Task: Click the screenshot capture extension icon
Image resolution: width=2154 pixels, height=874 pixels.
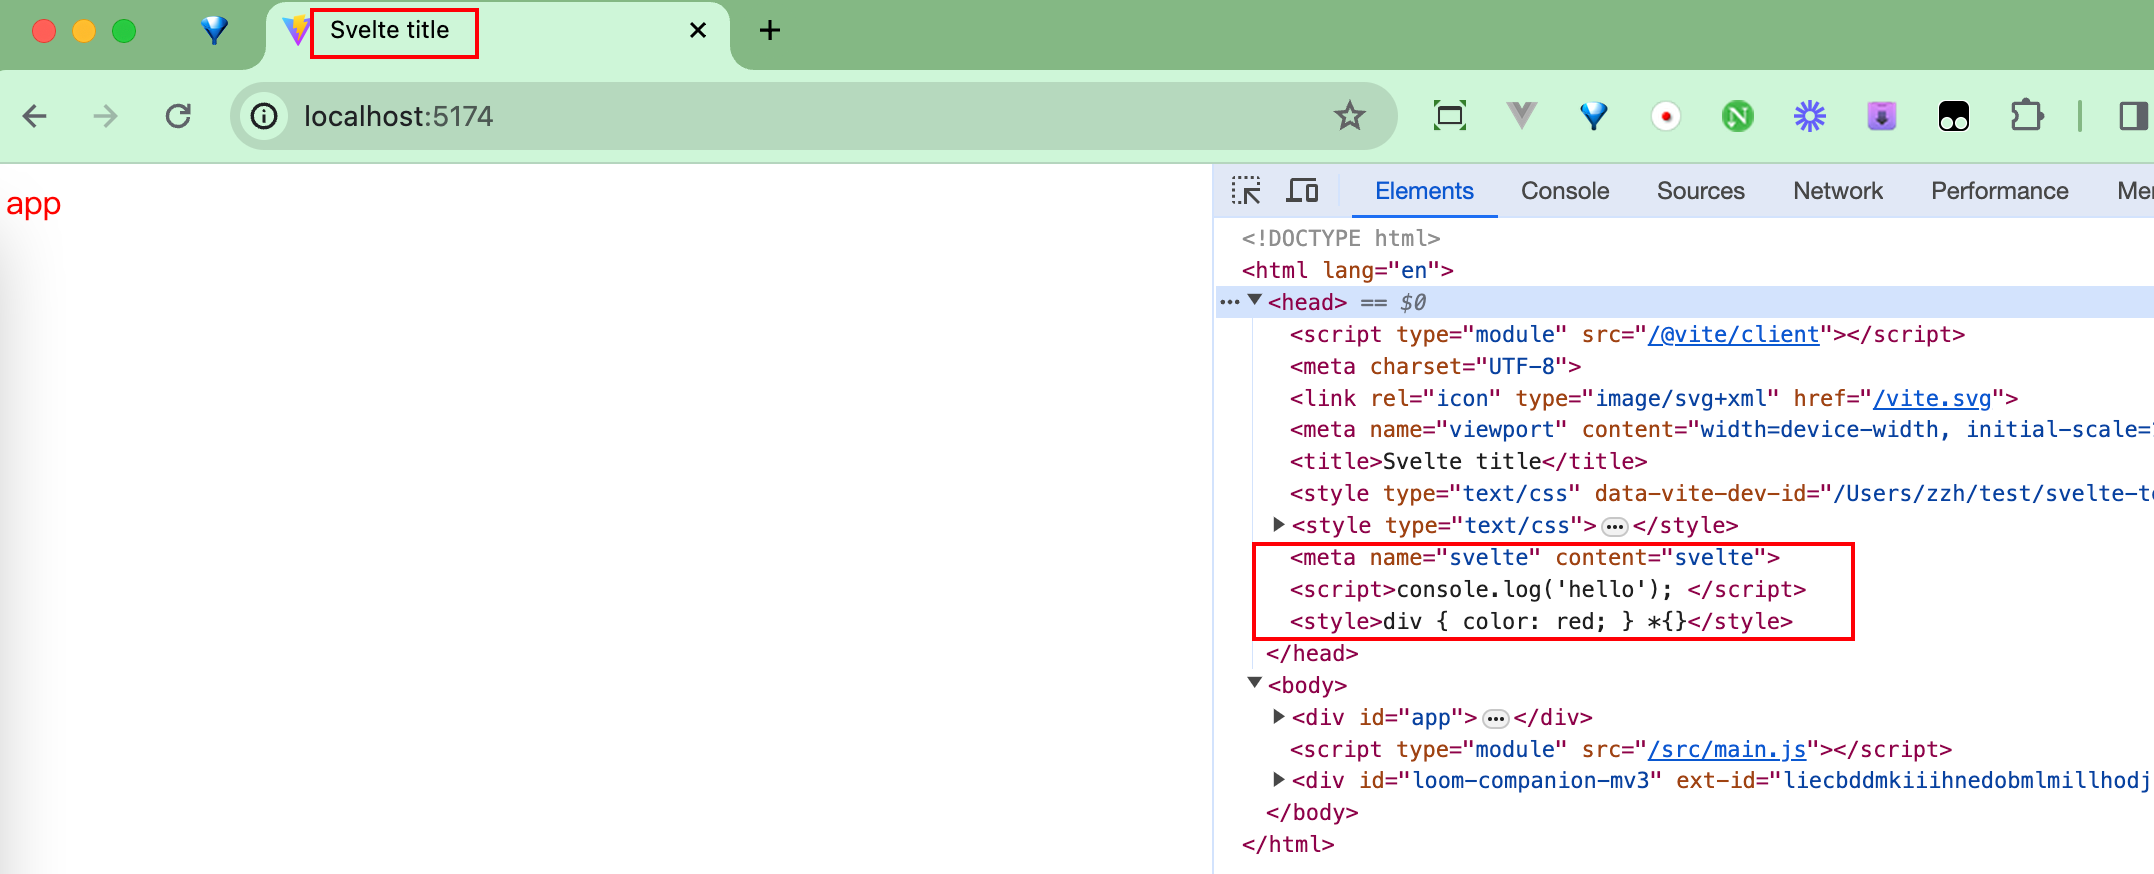Action: click(x=1449, y=116)
